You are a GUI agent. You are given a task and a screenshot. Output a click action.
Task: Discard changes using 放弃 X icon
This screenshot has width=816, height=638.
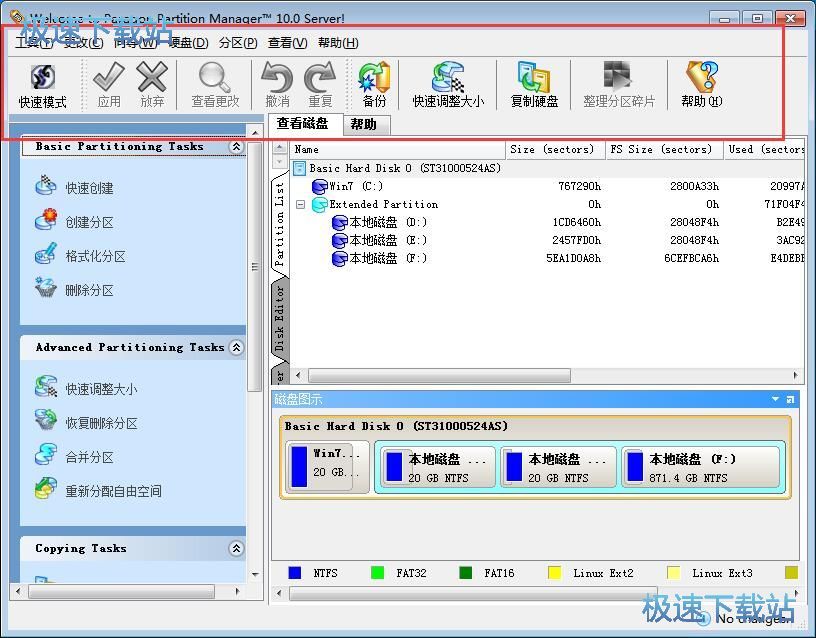[152, 85]
